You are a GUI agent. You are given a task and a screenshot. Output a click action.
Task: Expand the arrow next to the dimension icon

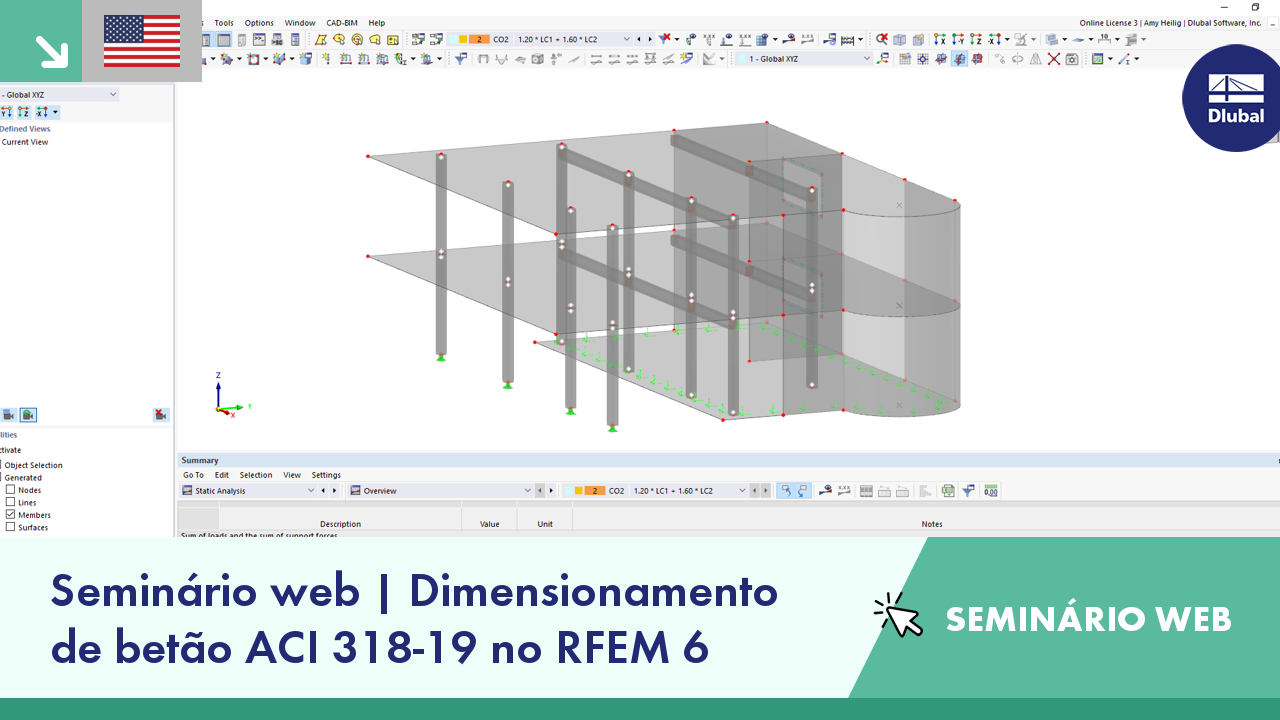[x=1117, y=40]
